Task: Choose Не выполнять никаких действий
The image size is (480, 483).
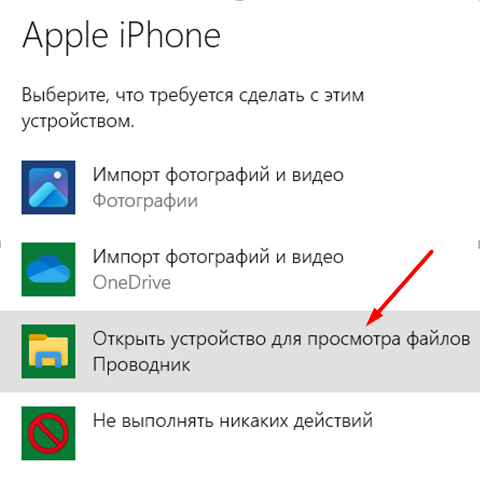Action: 240,433
